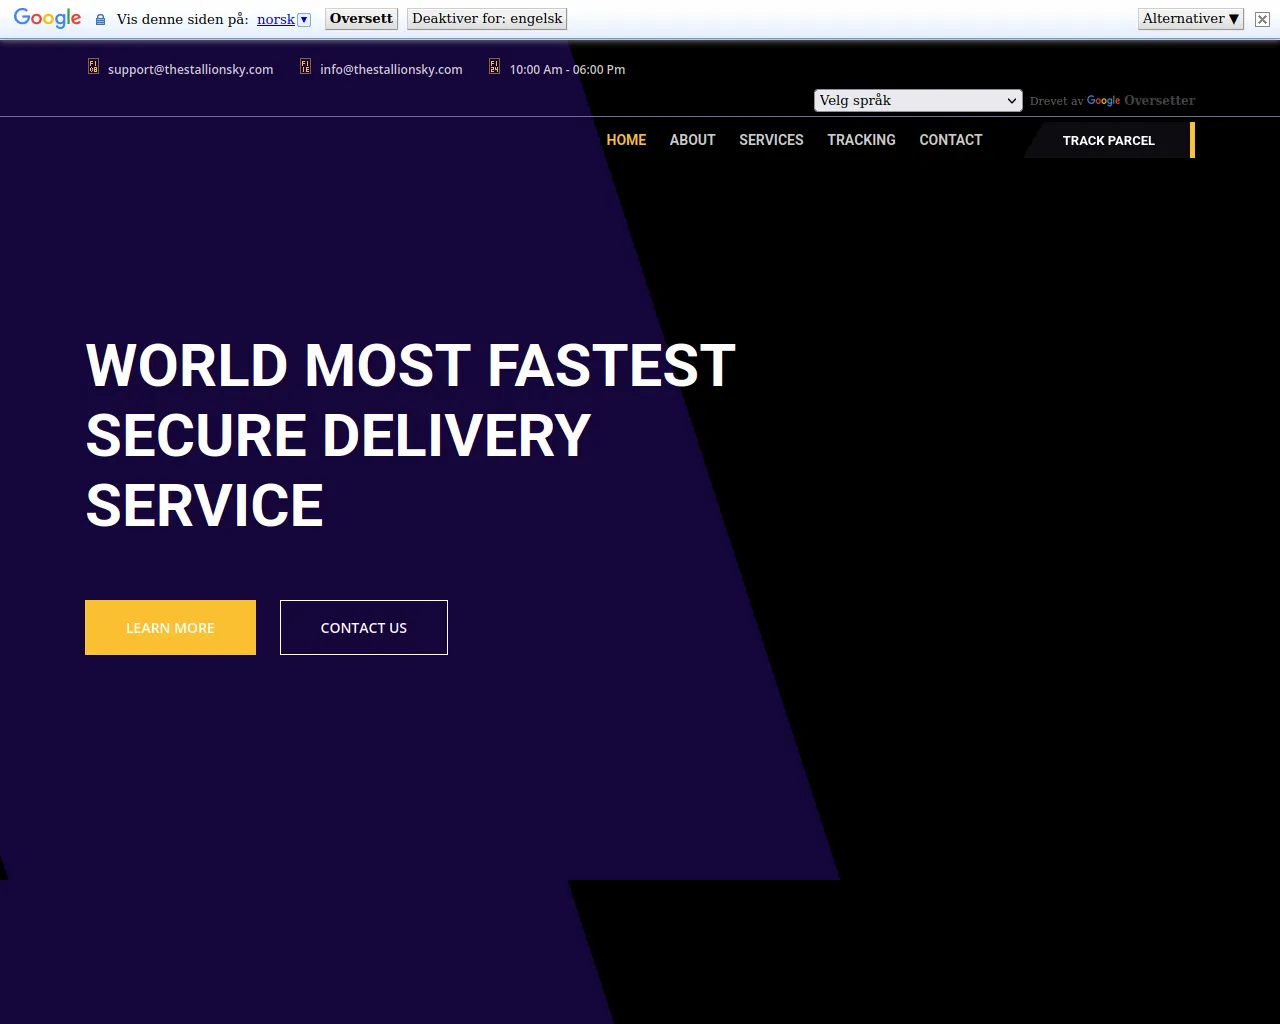Click the padlock icon beside Google logo

pyautogui.click(x=100, y=20)
